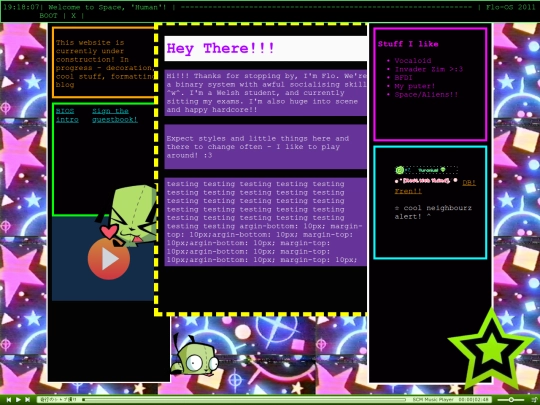Click the 'cool neighbourz alert!' text
This screenshot has width=540, height=405.
tap(433, 212)
